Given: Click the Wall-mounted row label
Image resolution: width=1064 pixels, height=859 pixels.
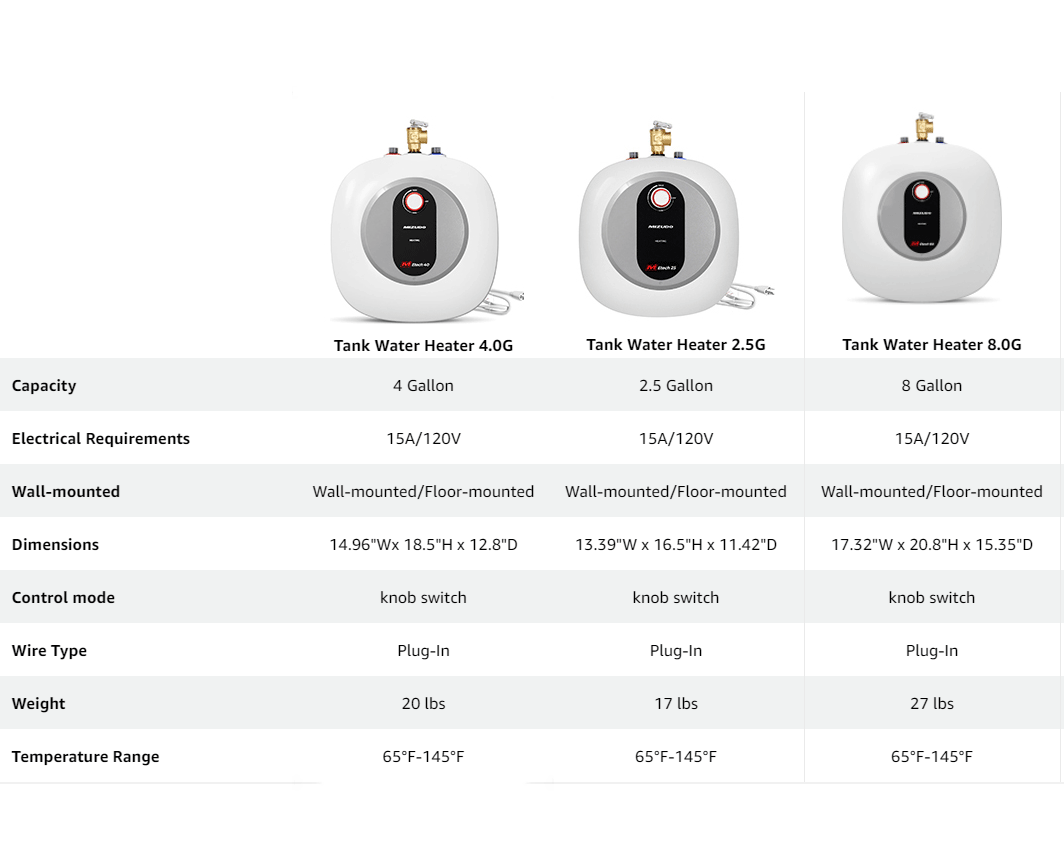Looking at the screenshot, I should pos(66,491).
